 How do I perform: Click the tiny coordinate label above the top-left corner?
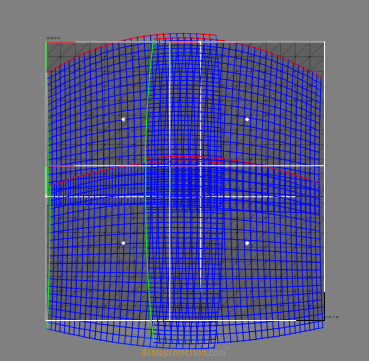pyautogui.click(x=53, y=38)
